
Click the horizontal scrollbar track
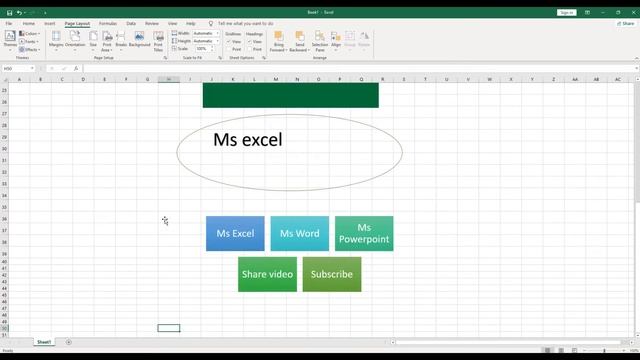508,342
